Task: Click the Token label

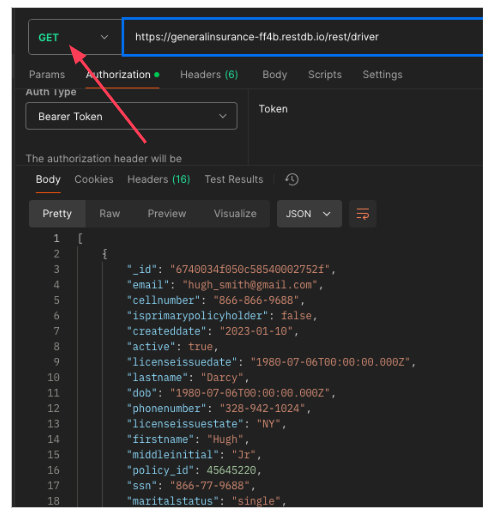Action: coord(273,109)
